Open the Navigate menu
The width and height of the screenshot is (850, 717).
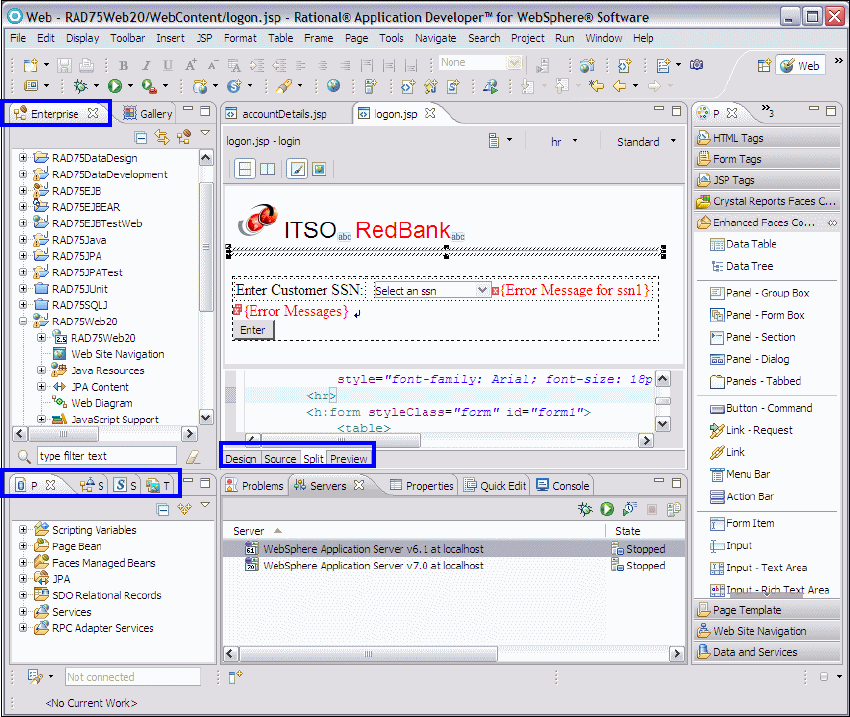pos(435,38)
